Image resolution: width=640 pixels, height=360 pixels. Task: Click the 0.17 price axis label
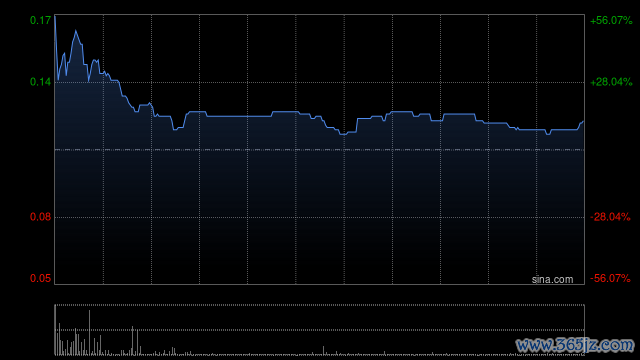click(40, 20)
